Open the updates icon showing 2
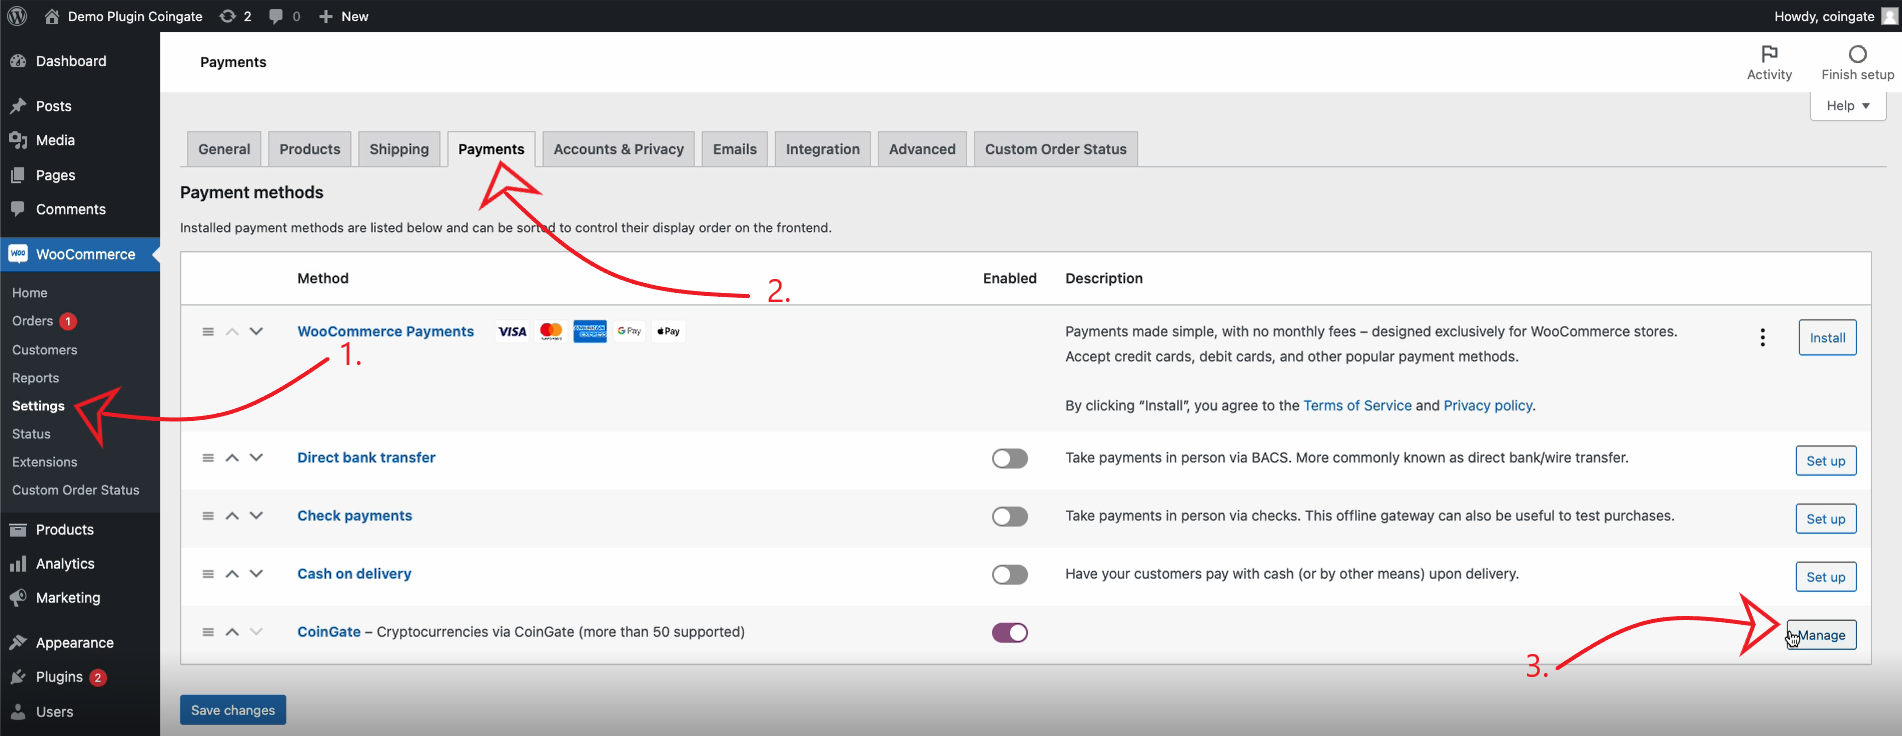This screenshot has width=1902, height=736. click(236, 16)
